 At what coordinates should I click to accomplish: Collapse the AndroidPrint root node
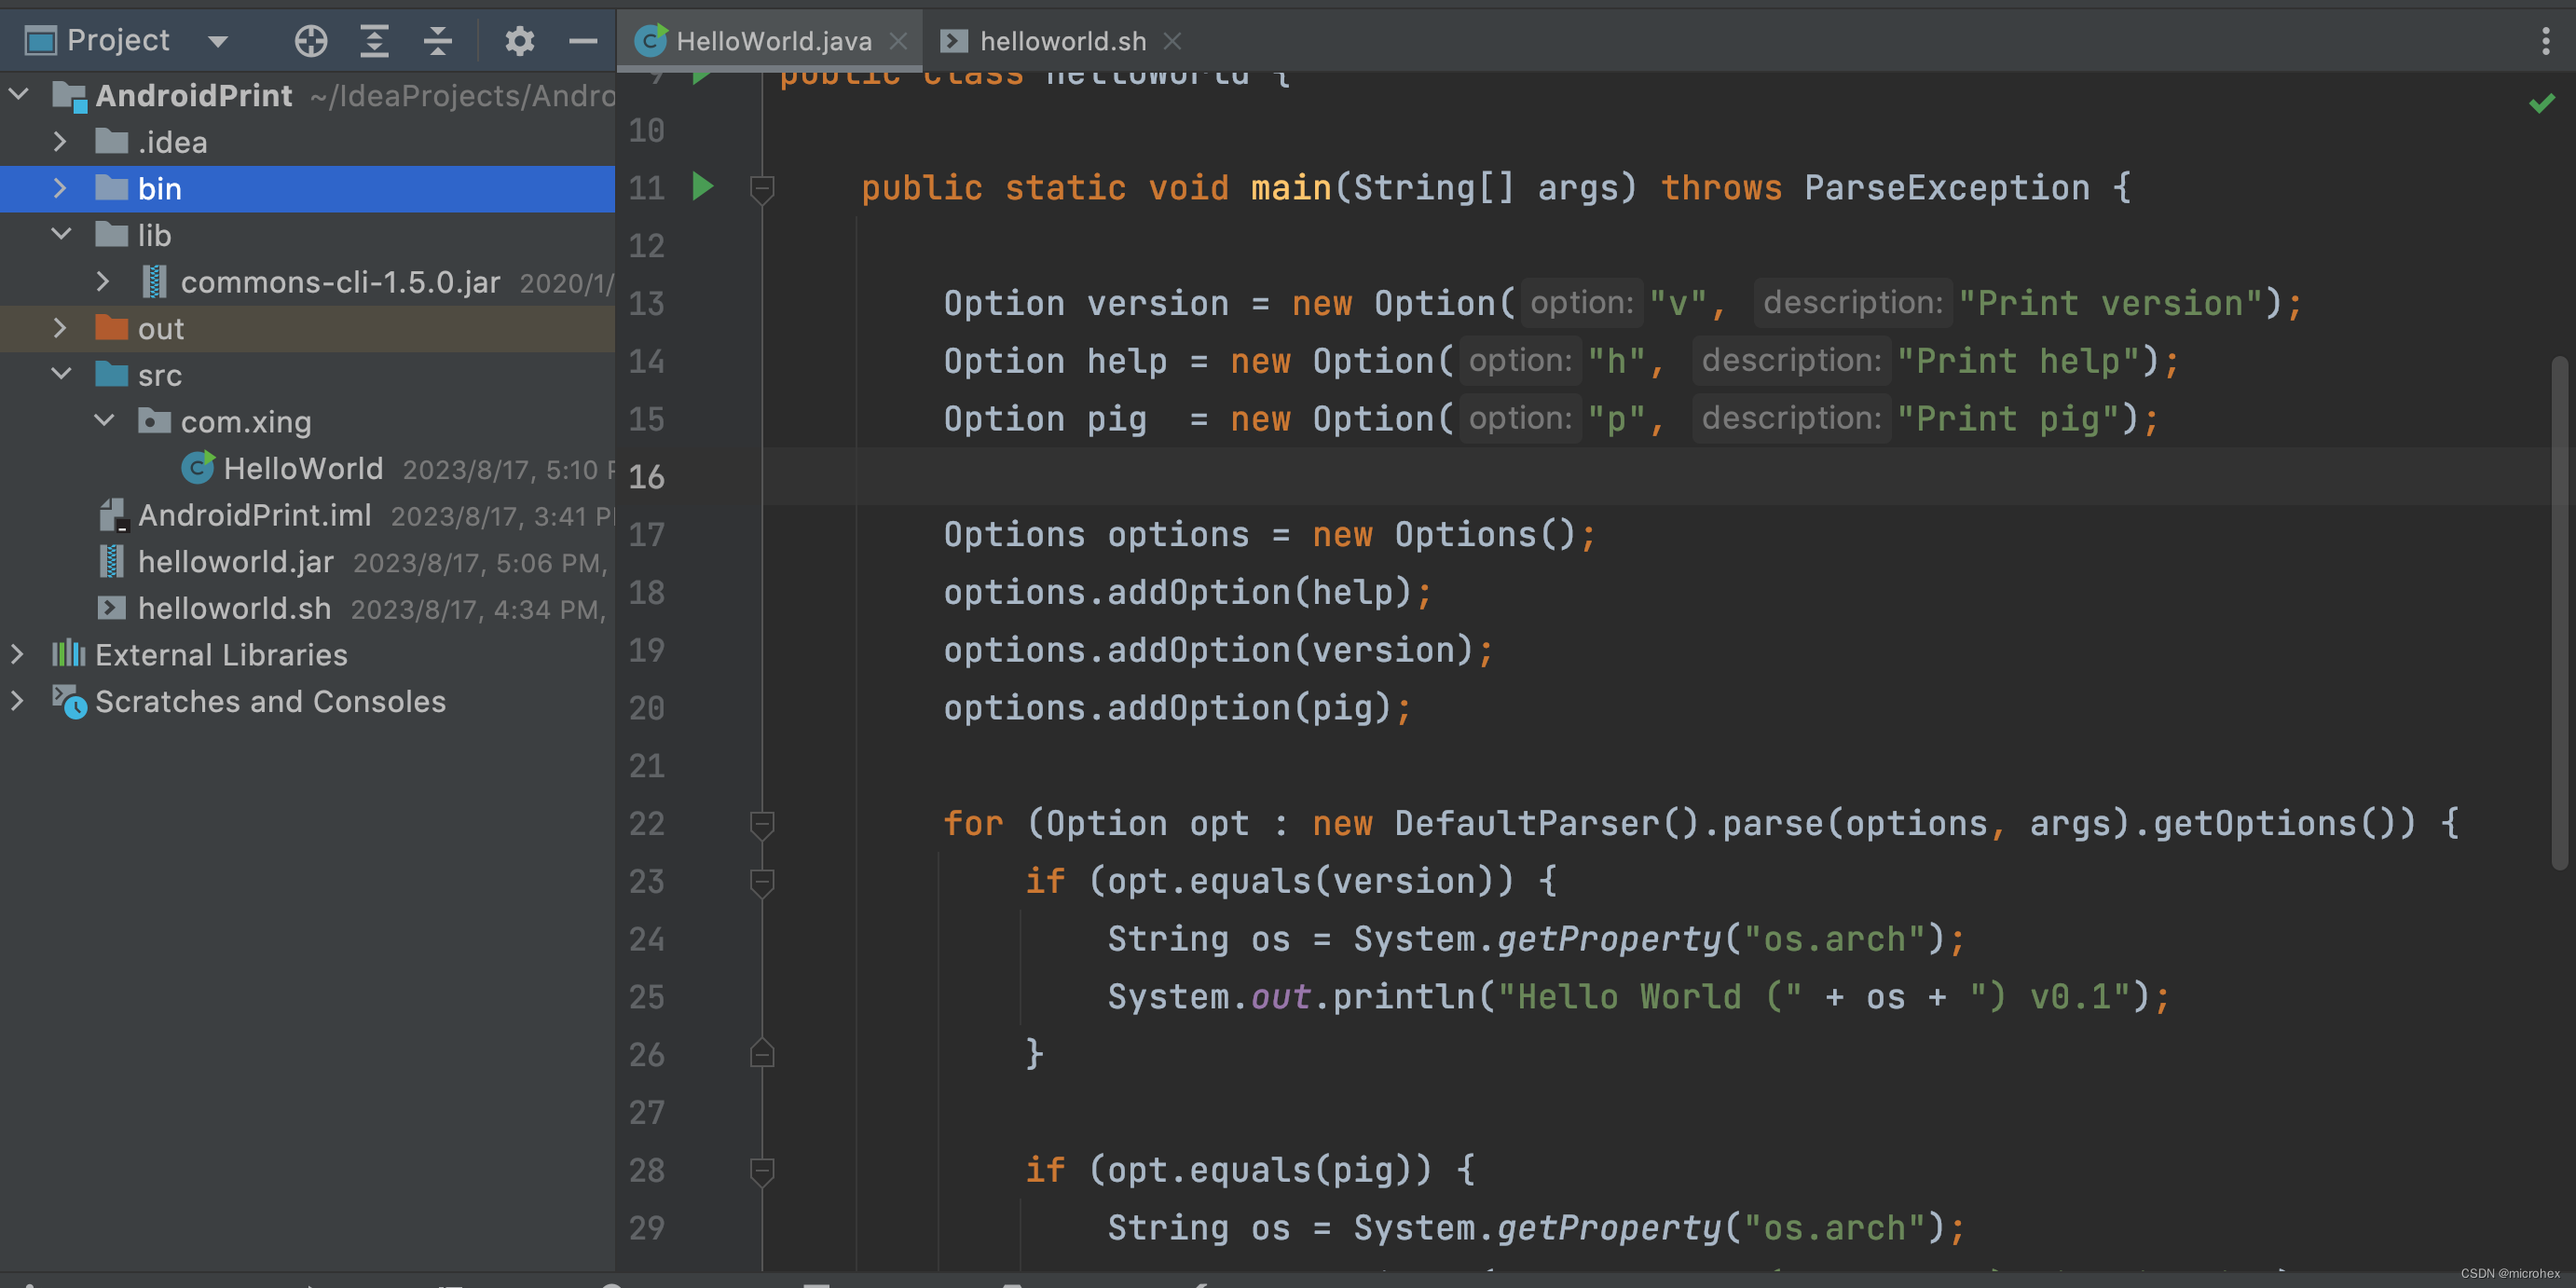(x=18, y=95)
